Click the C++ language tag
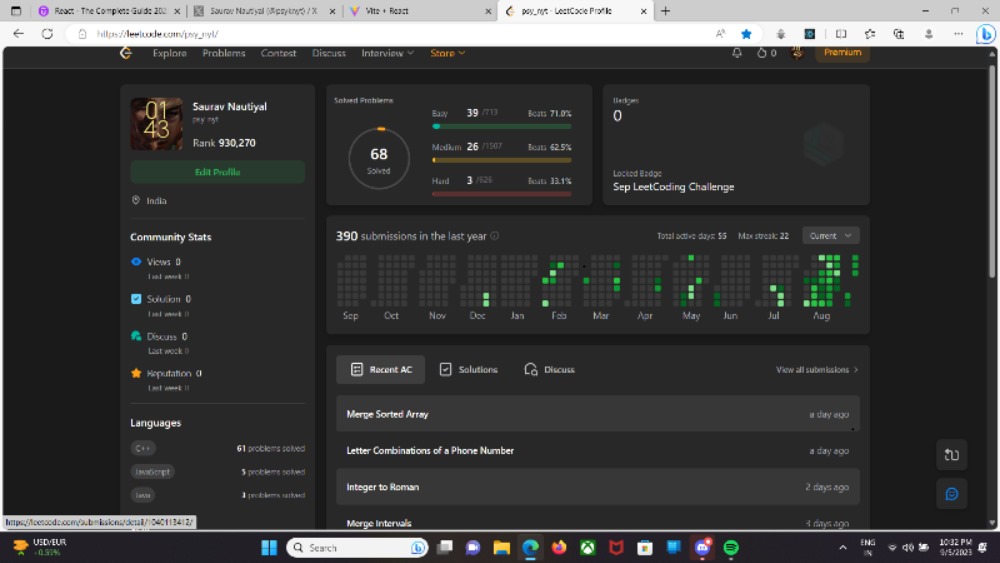 143,448
